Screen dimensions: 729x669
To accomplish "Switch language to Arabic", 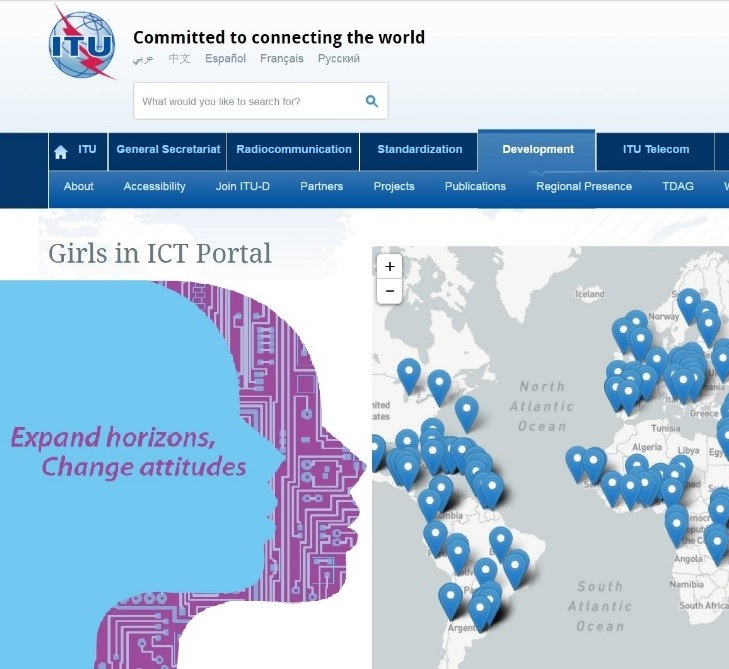I will [x=143, y=59].
